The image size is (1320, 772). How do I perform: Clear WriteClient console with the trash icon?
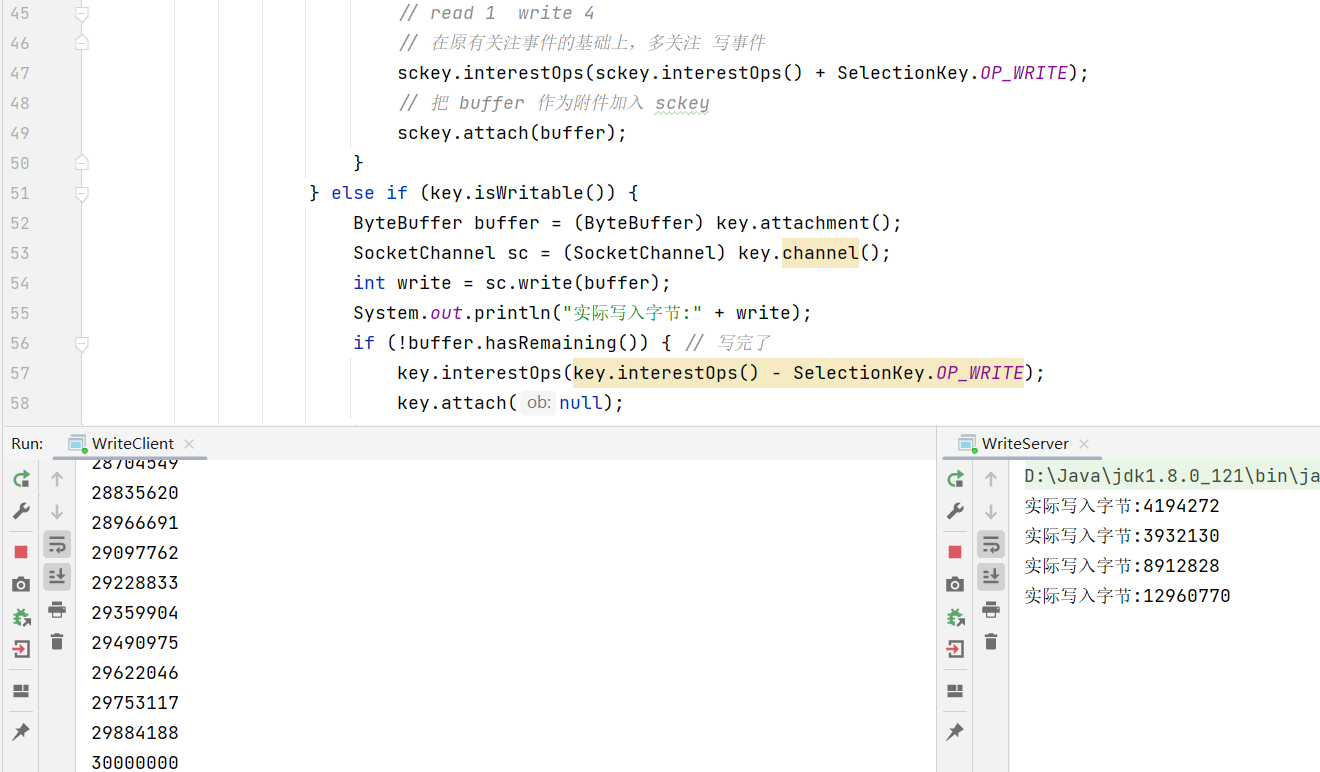(57, 641)
